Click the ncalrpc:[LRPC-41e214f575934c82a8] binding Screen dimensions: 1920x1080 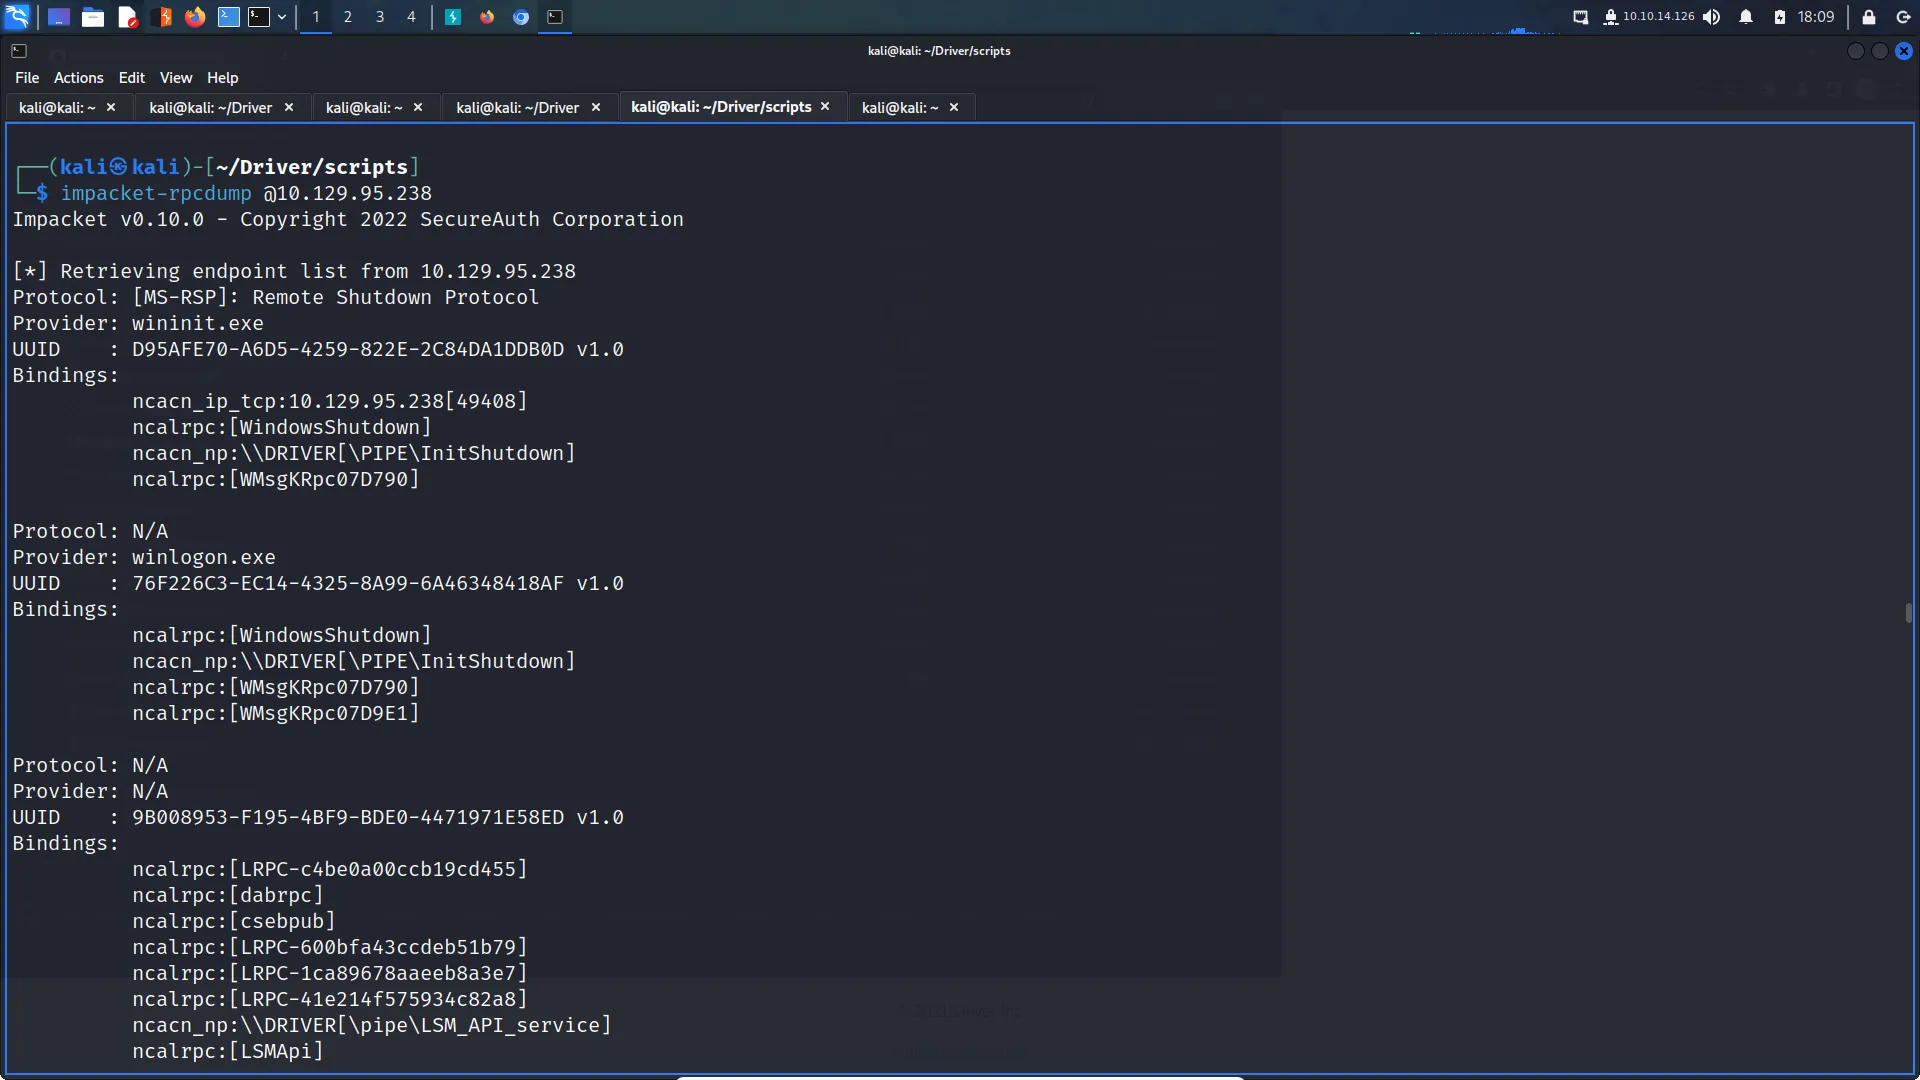tap(330, 999)
